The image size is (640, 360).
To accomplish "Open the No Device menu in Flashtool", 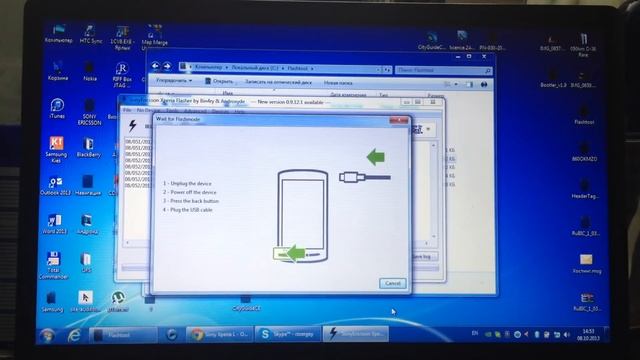I will click(x=149, y=110).
